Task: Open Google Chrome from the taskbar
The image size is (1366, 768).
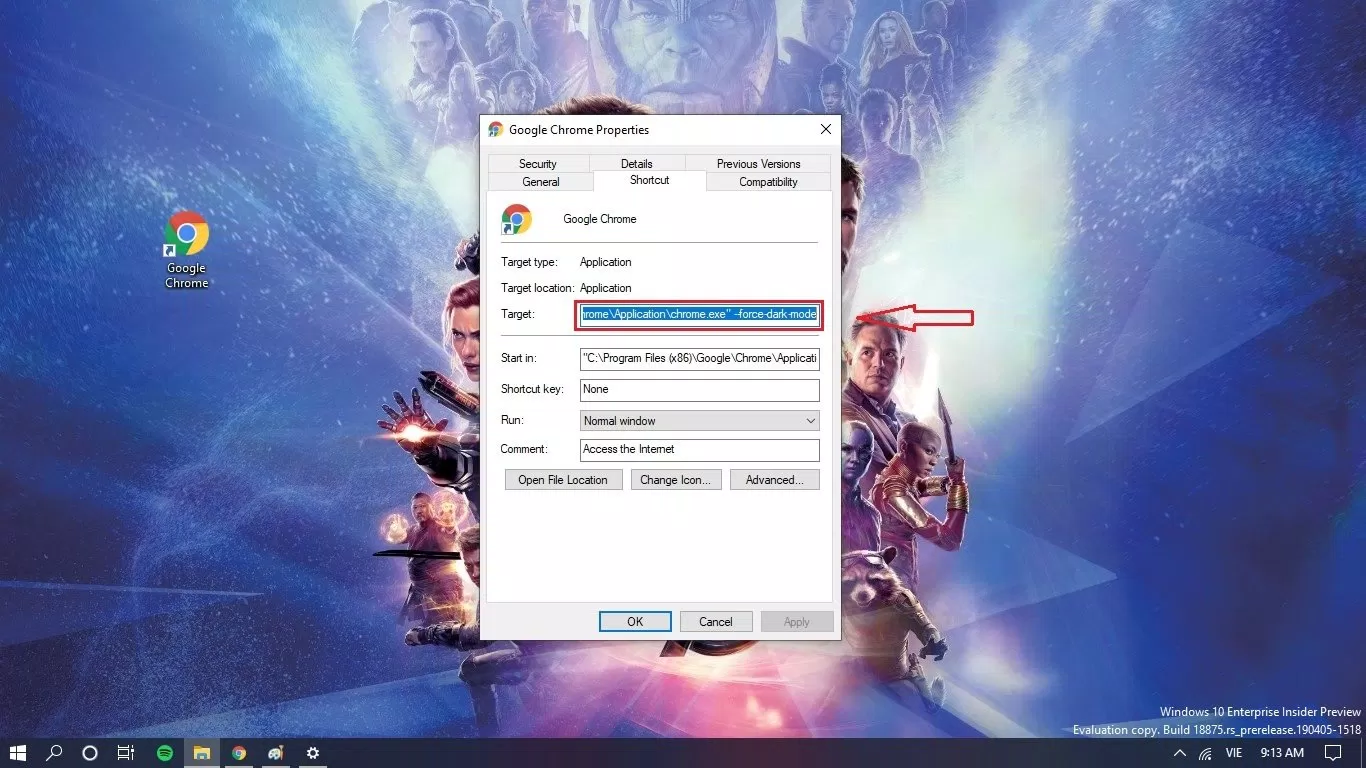Action: [x=239, y=753]
